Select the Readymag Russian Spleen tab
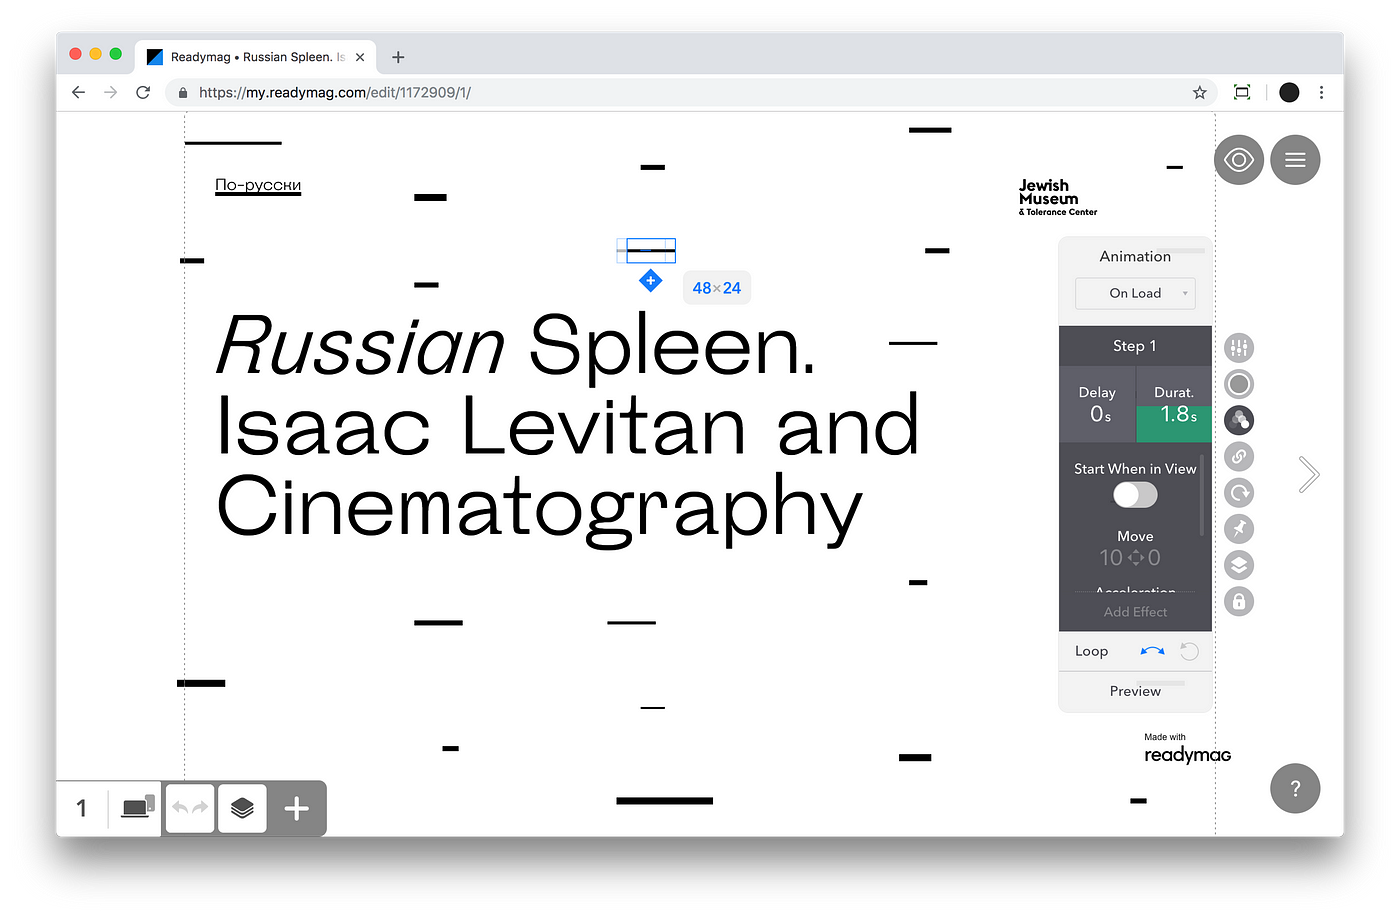1400x917 pixels. (256, 57)
